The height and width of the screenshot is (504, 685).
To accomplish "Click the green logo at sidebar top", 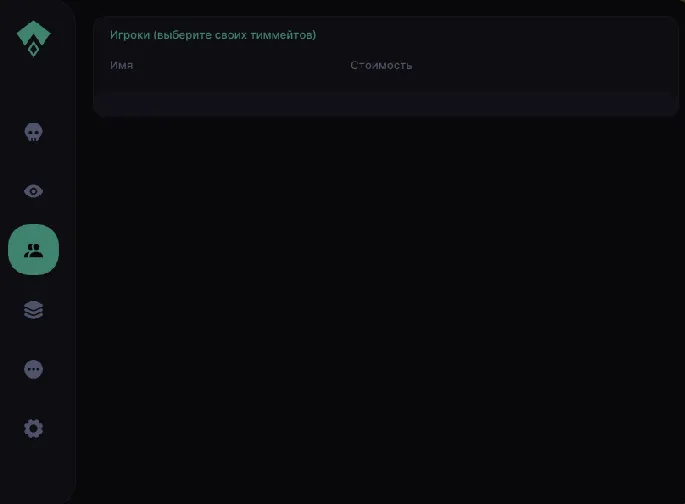I will click(x=34, y=38).
